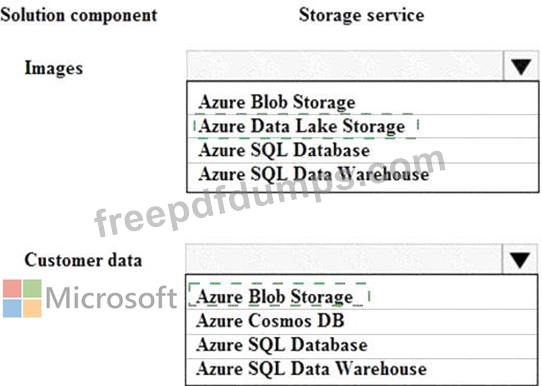Select Azure SQL Data Warehouse under Images
This screenshot has width=542, height=386.
(363, 174)
